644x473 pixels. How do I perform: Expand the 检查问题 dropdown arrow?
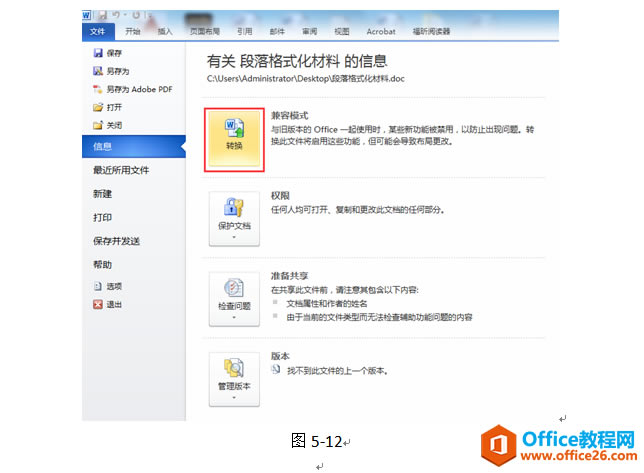tap(234, 317)
